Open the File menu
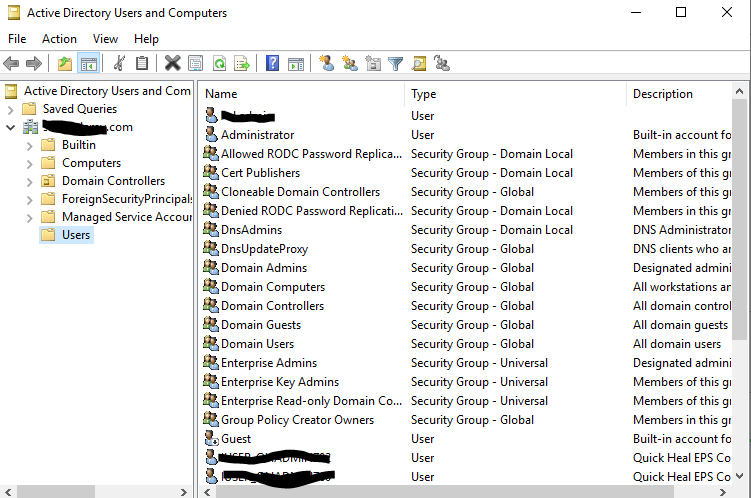The image size is (751, 498). point(17,39)
